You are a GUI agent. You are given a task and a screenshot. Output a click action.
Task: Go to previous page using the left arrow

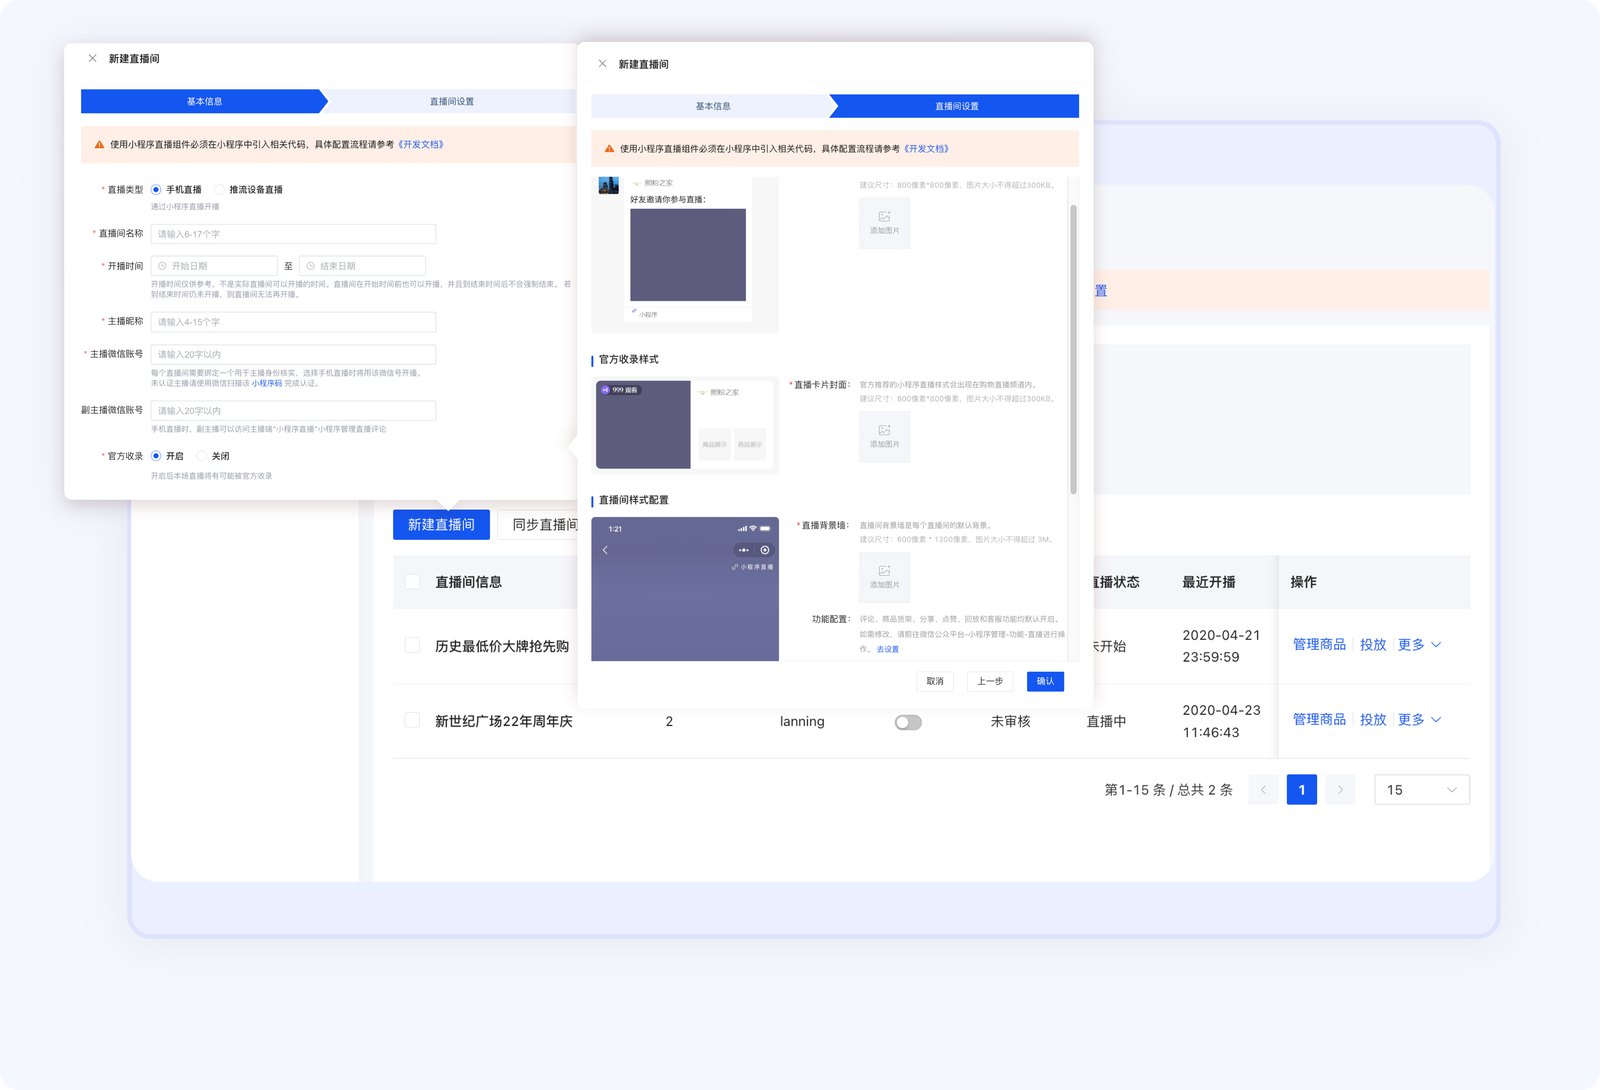(x=1263, y=790)
